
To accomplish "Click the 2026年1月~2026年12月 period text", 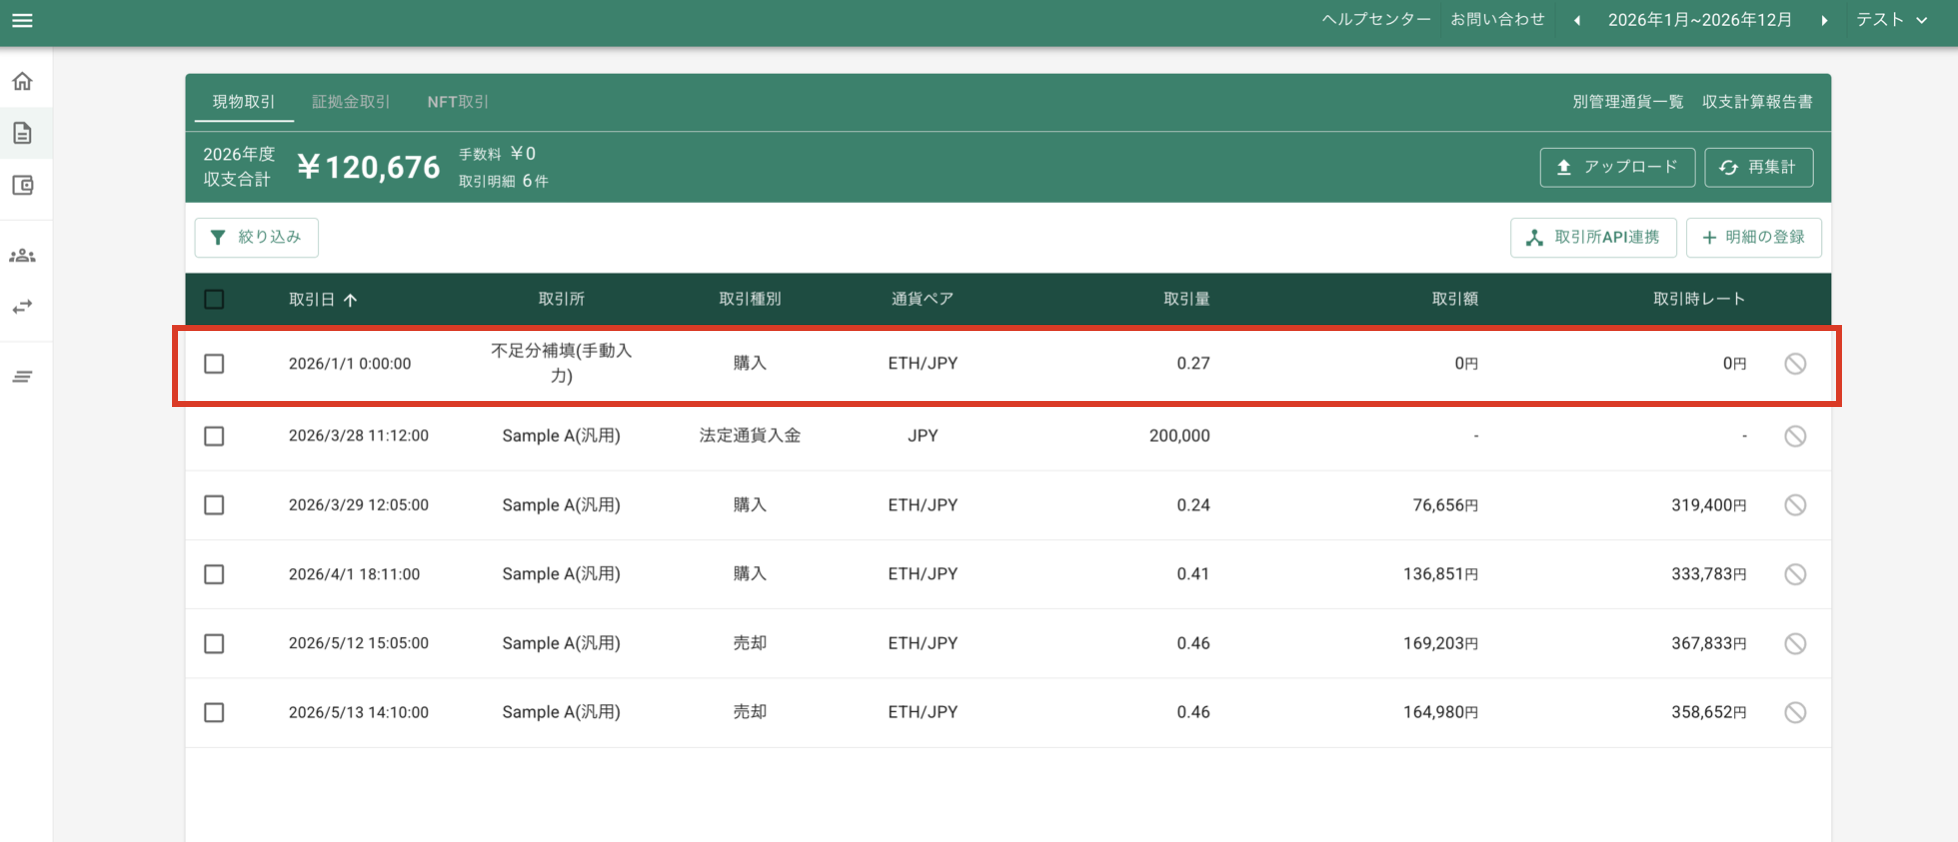I will coord(1700,20).
